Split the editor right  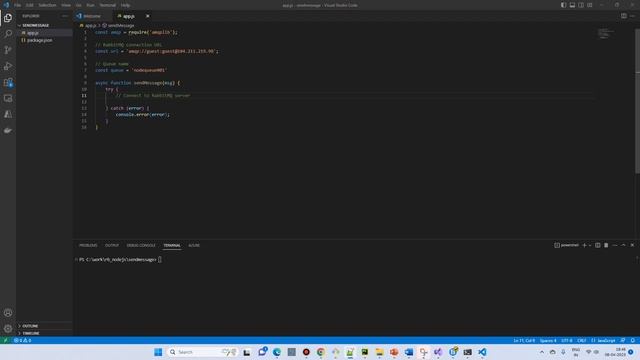624,16
